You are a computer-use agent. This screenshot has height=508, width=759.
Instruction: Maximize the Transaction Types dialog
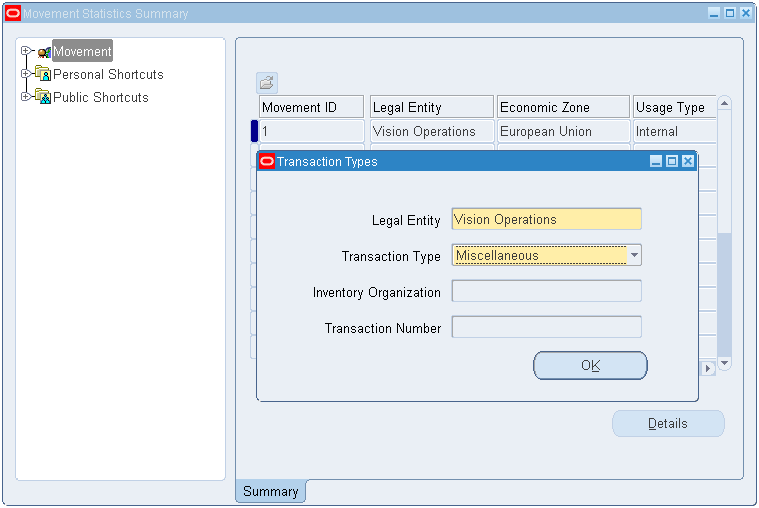[672, 161]
